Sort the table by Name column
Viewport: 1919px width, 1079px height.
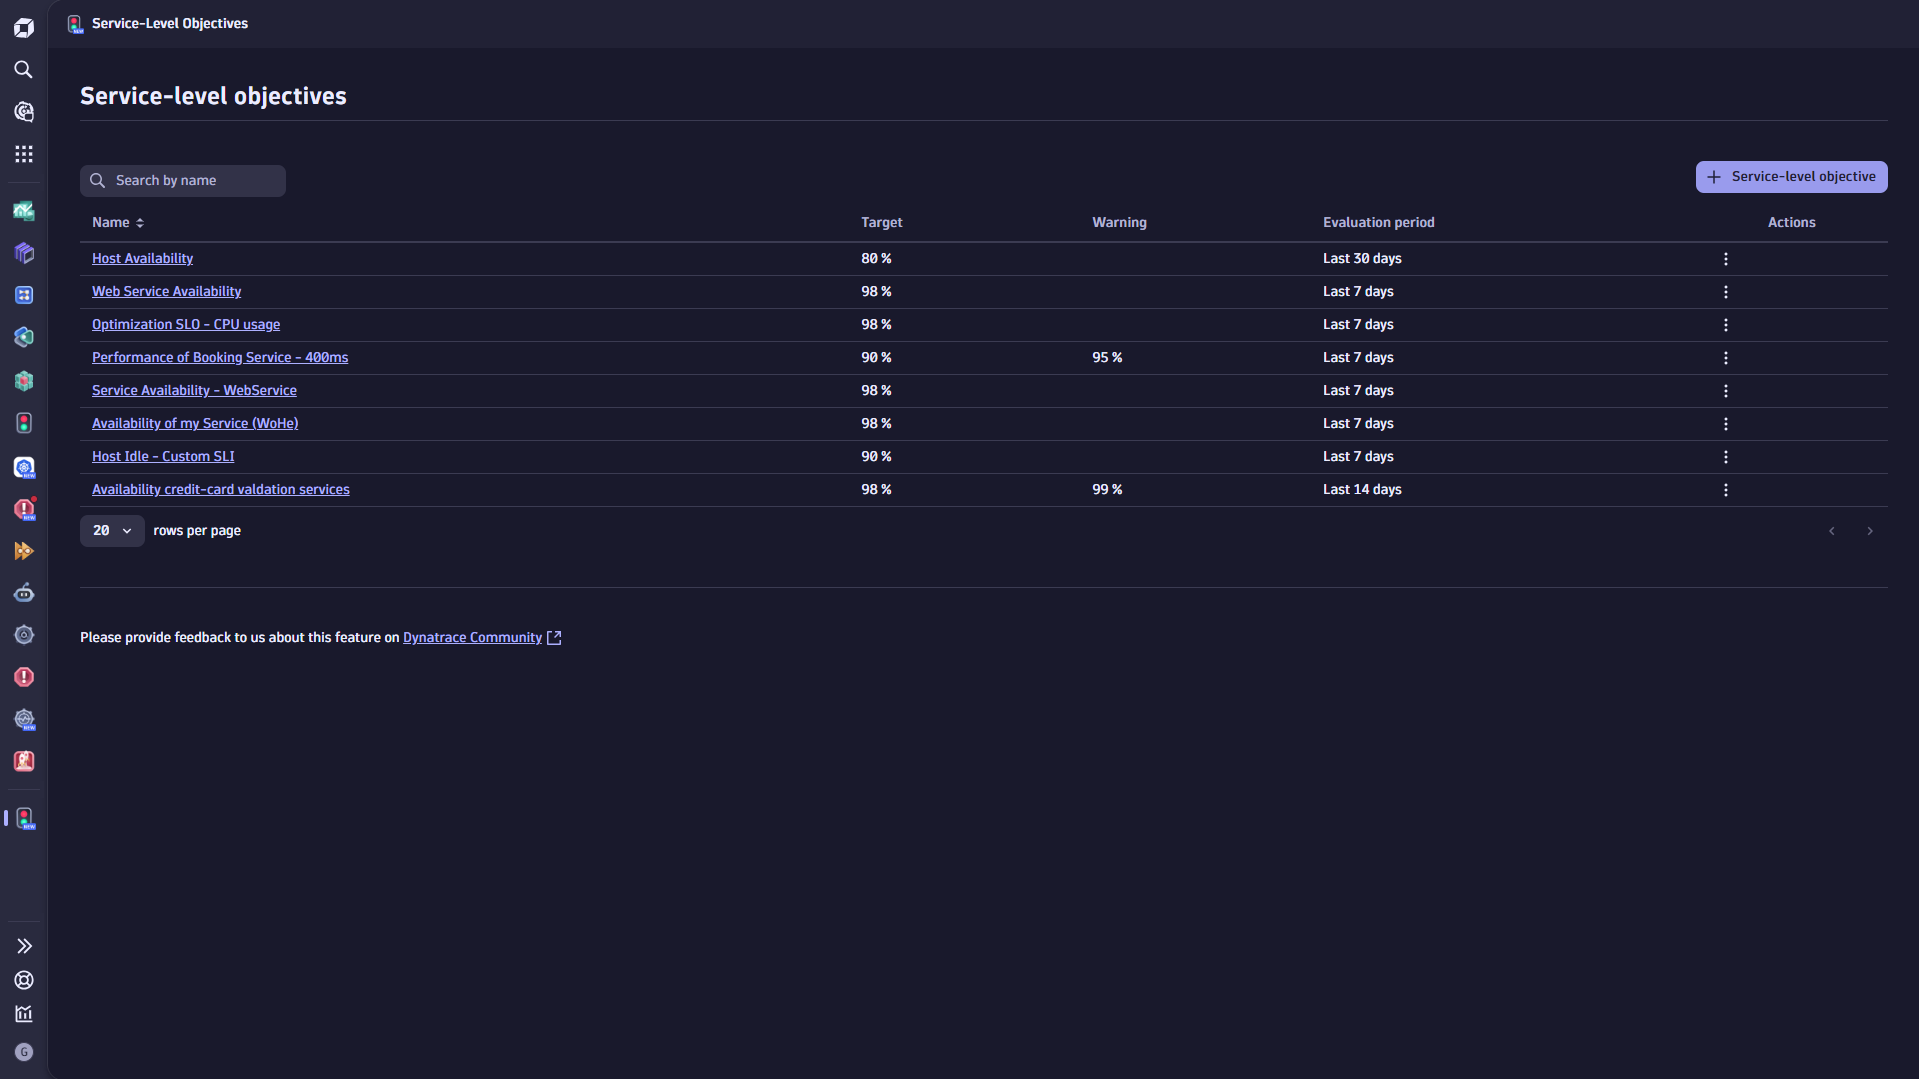[118, 223]
